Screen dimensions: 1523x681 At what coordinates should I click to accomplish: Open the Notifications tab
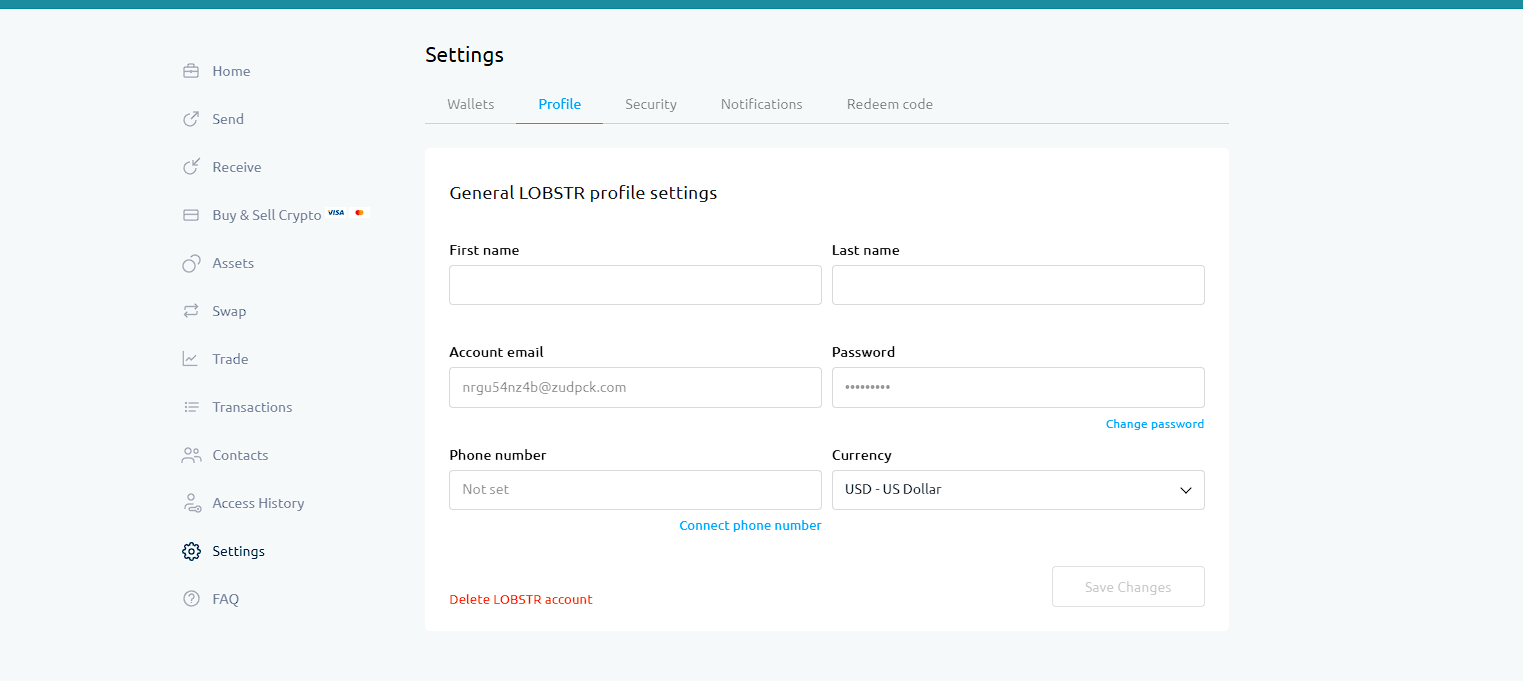[x=761, y=103]
